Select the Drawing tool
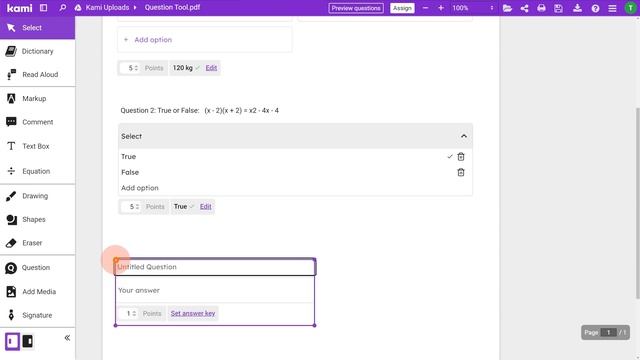This screenshot has height=360, width=640. [38, 196]
